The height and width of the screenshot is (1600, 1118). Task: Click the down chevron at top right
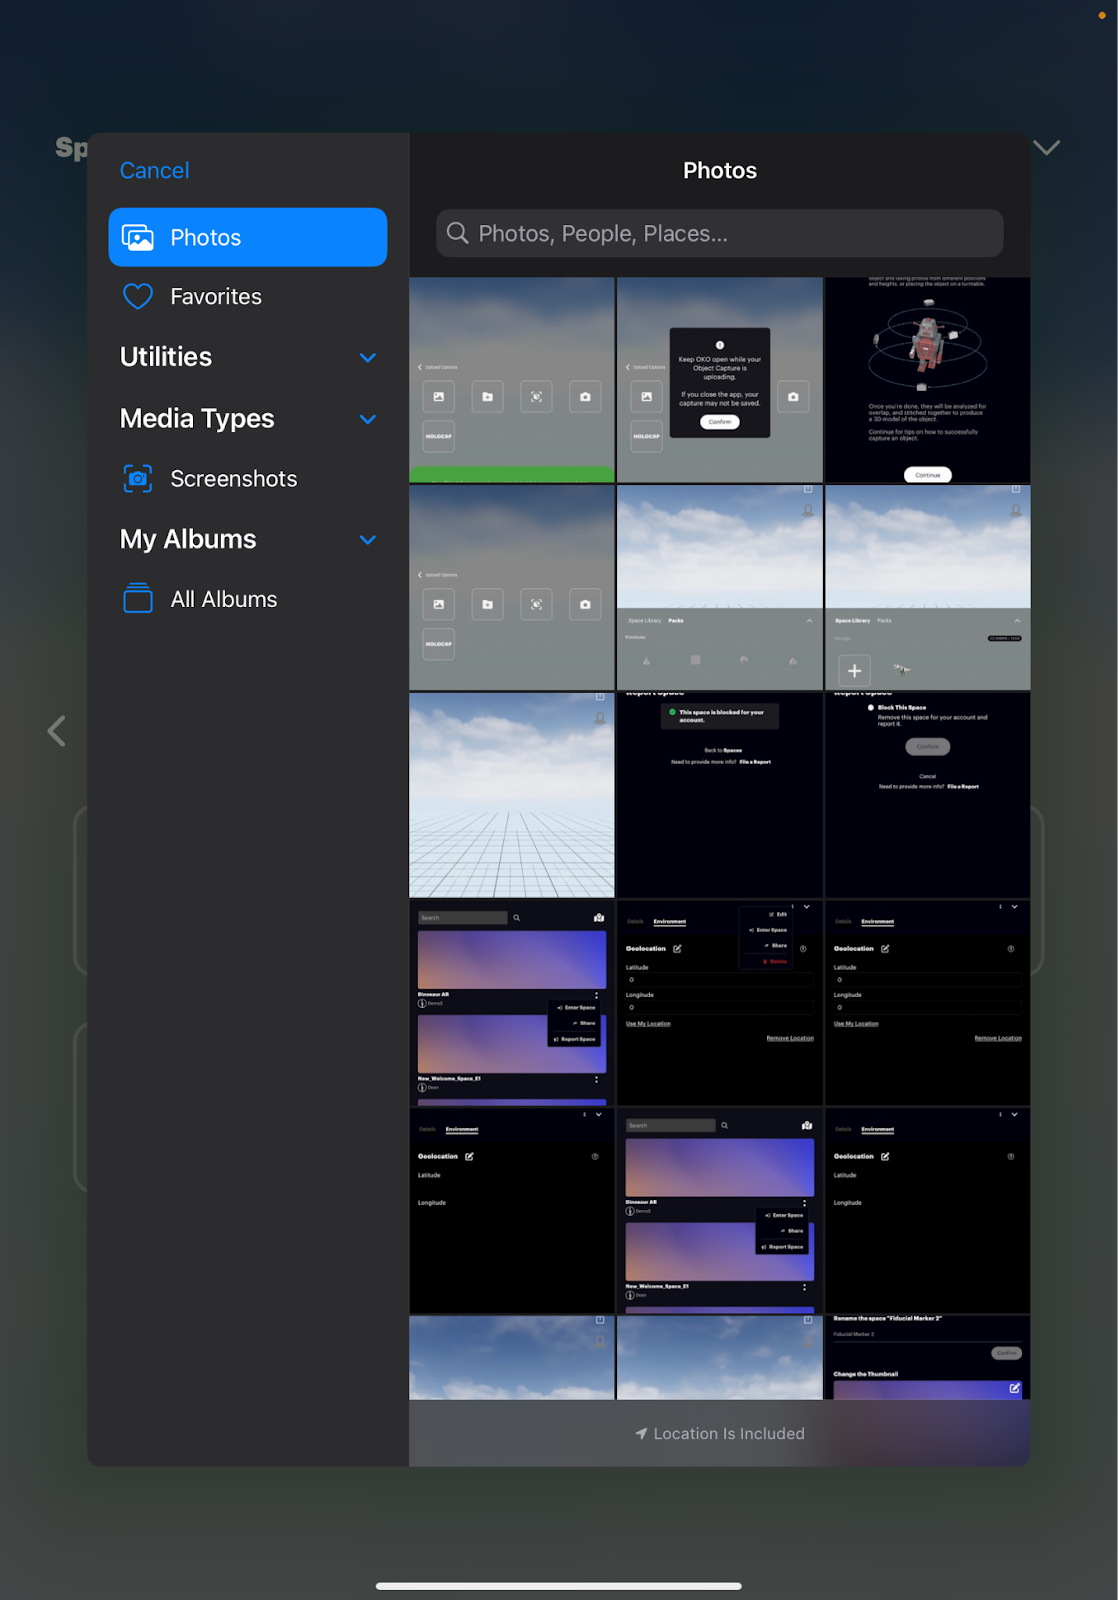[x=1046, y=148]
